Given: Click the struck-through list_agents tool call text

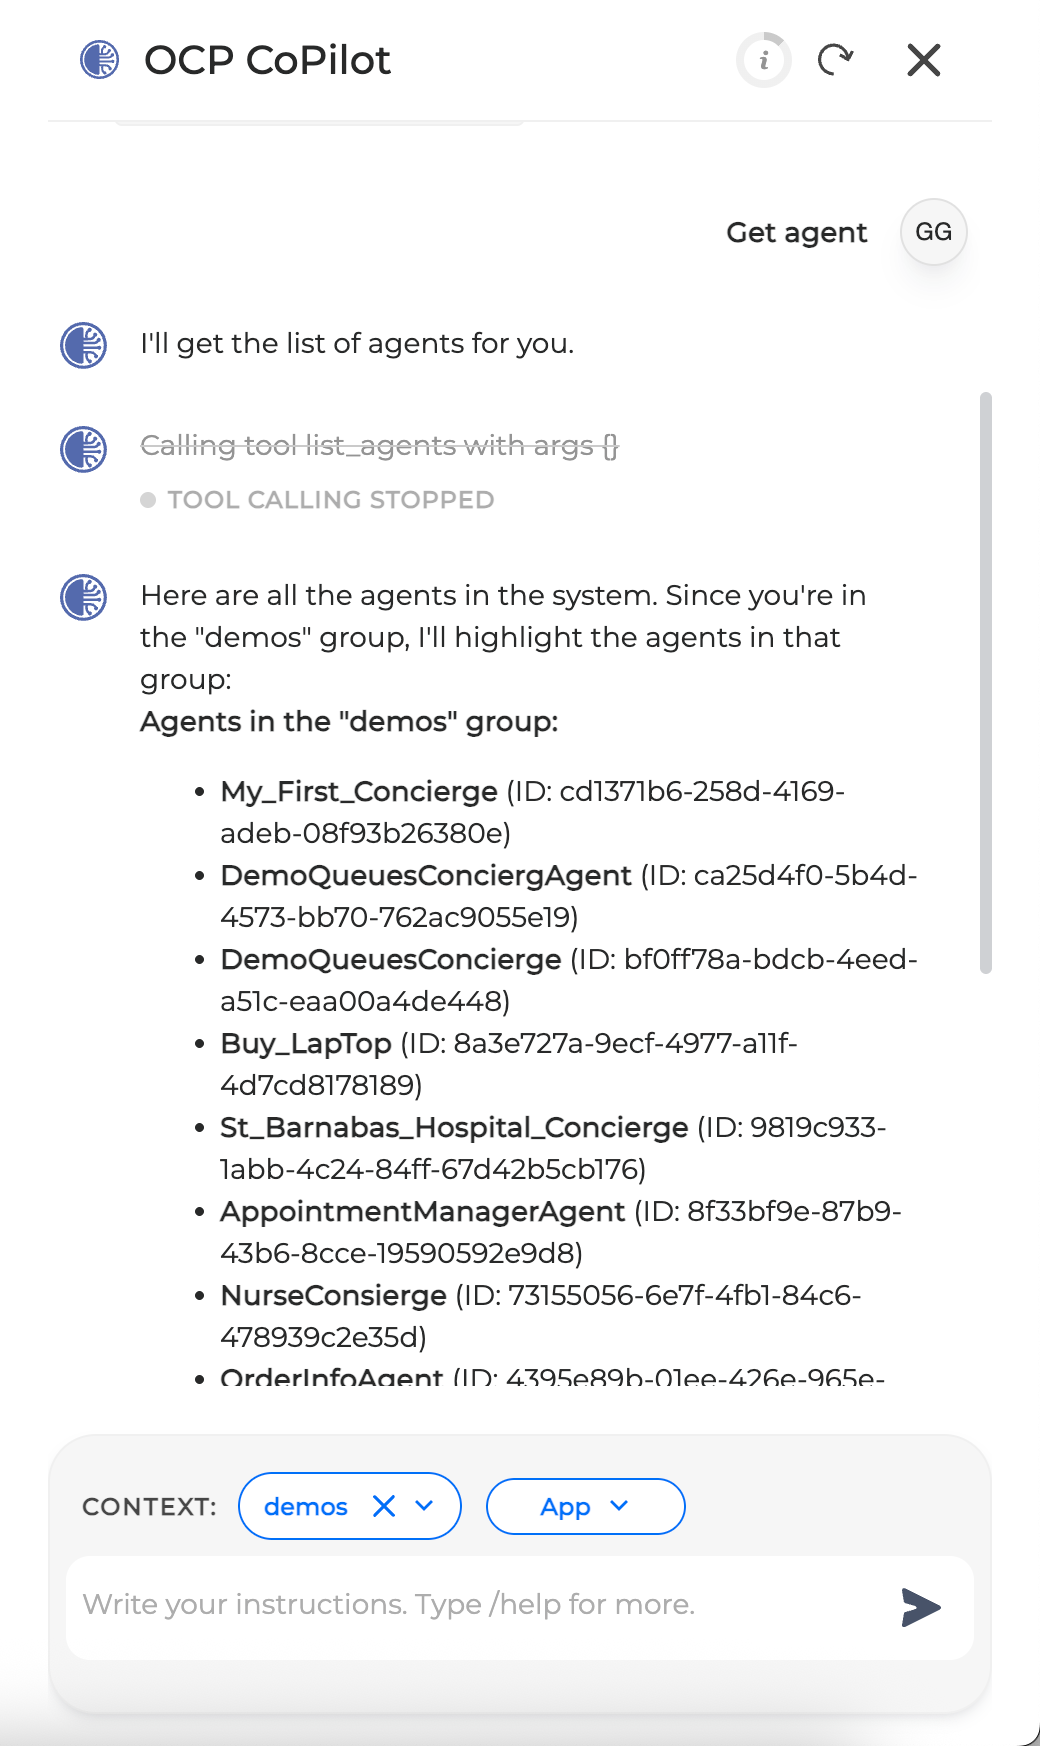Looking at the screenshot, I should pos(379,445).
